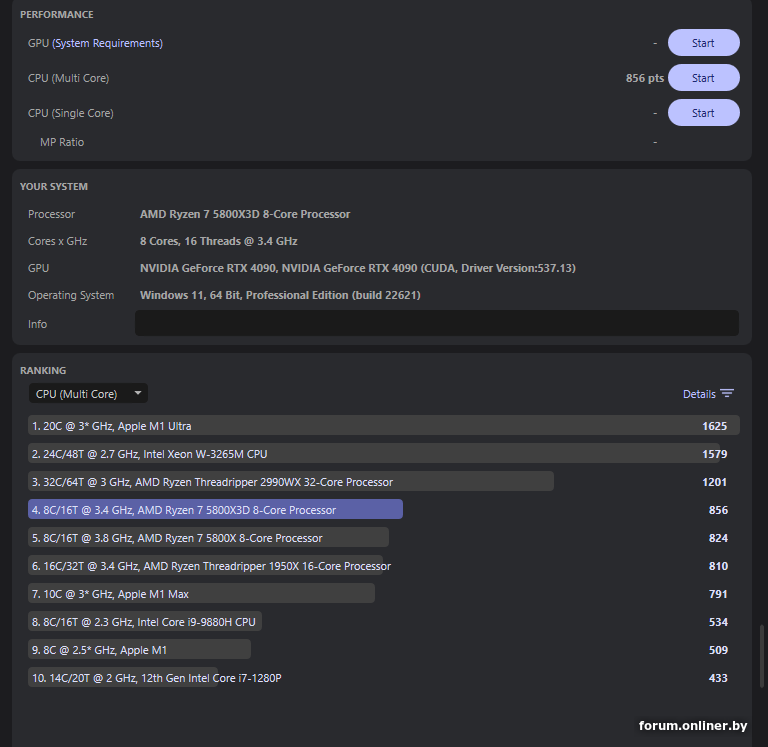The image size is (768, 747).
Task: Select the 8C Apple M1 ranking entry
Action: 139,650
